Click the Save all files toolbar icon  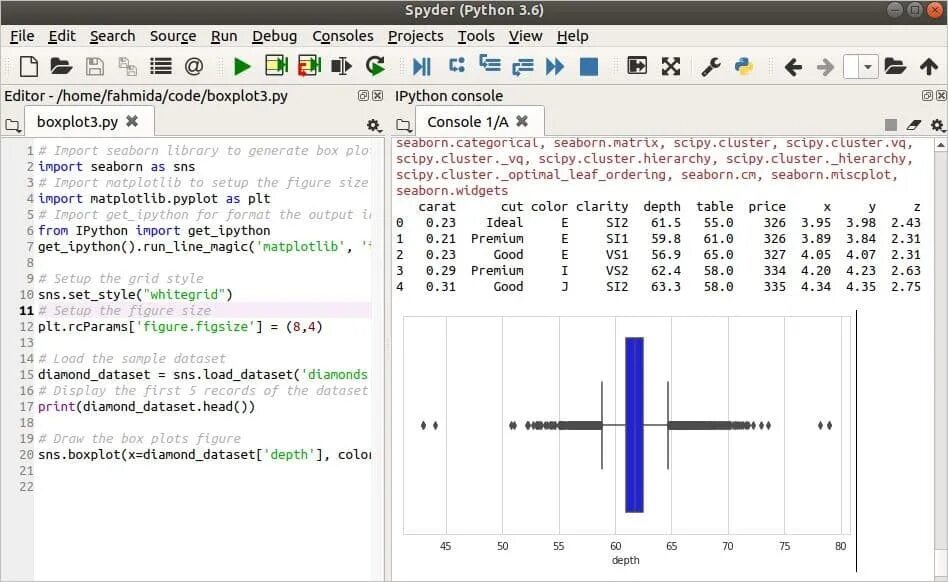tap(128, 66)
